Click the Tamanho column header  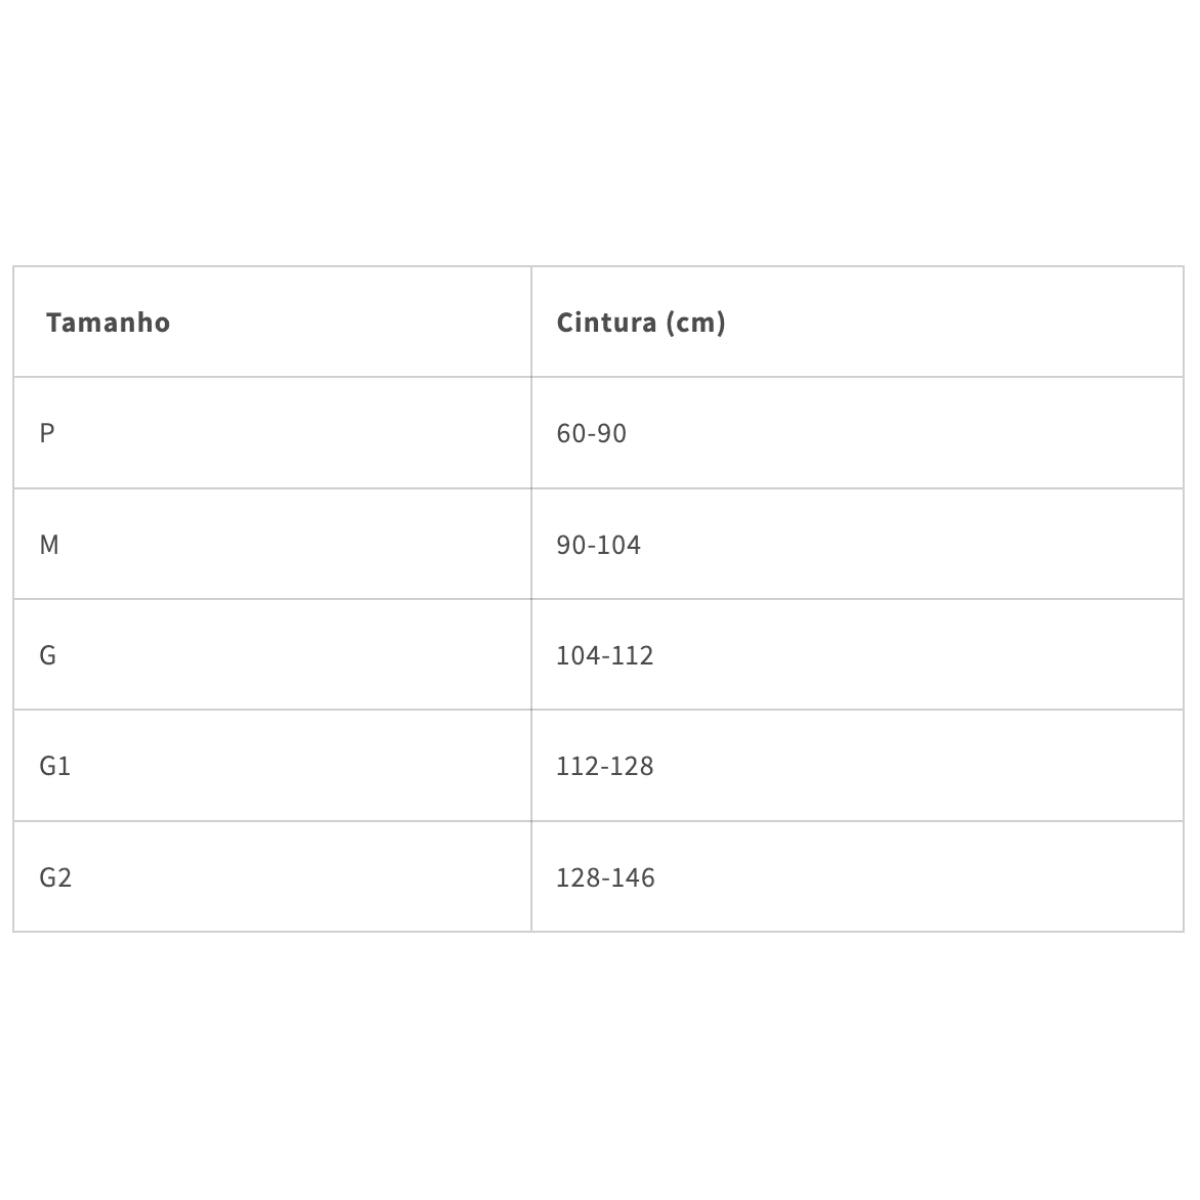tap(272, 322)
